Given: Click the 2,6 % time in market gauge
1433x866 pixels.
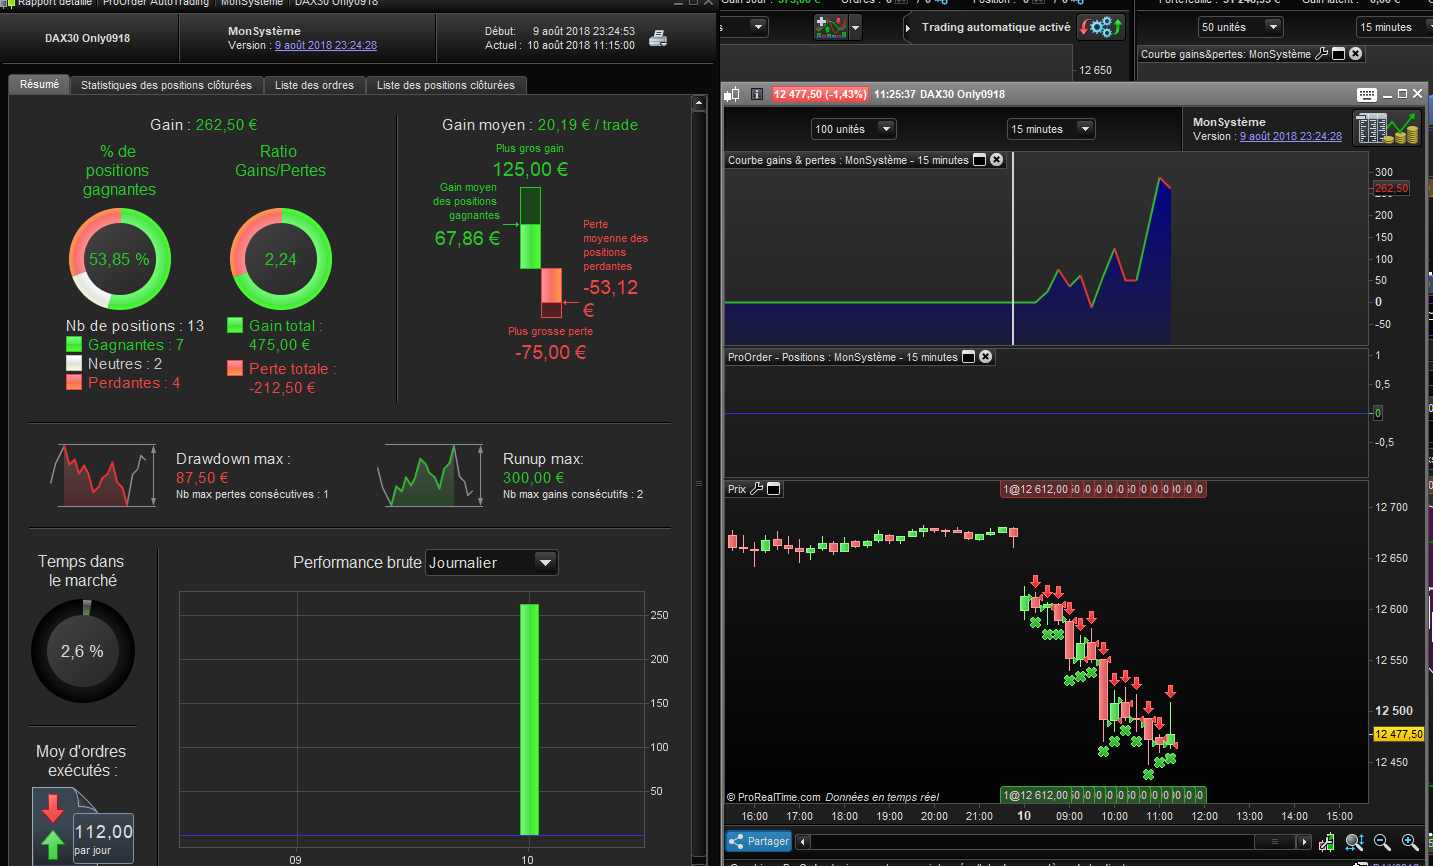Looking at the screenshot, I should click(82, 651).
